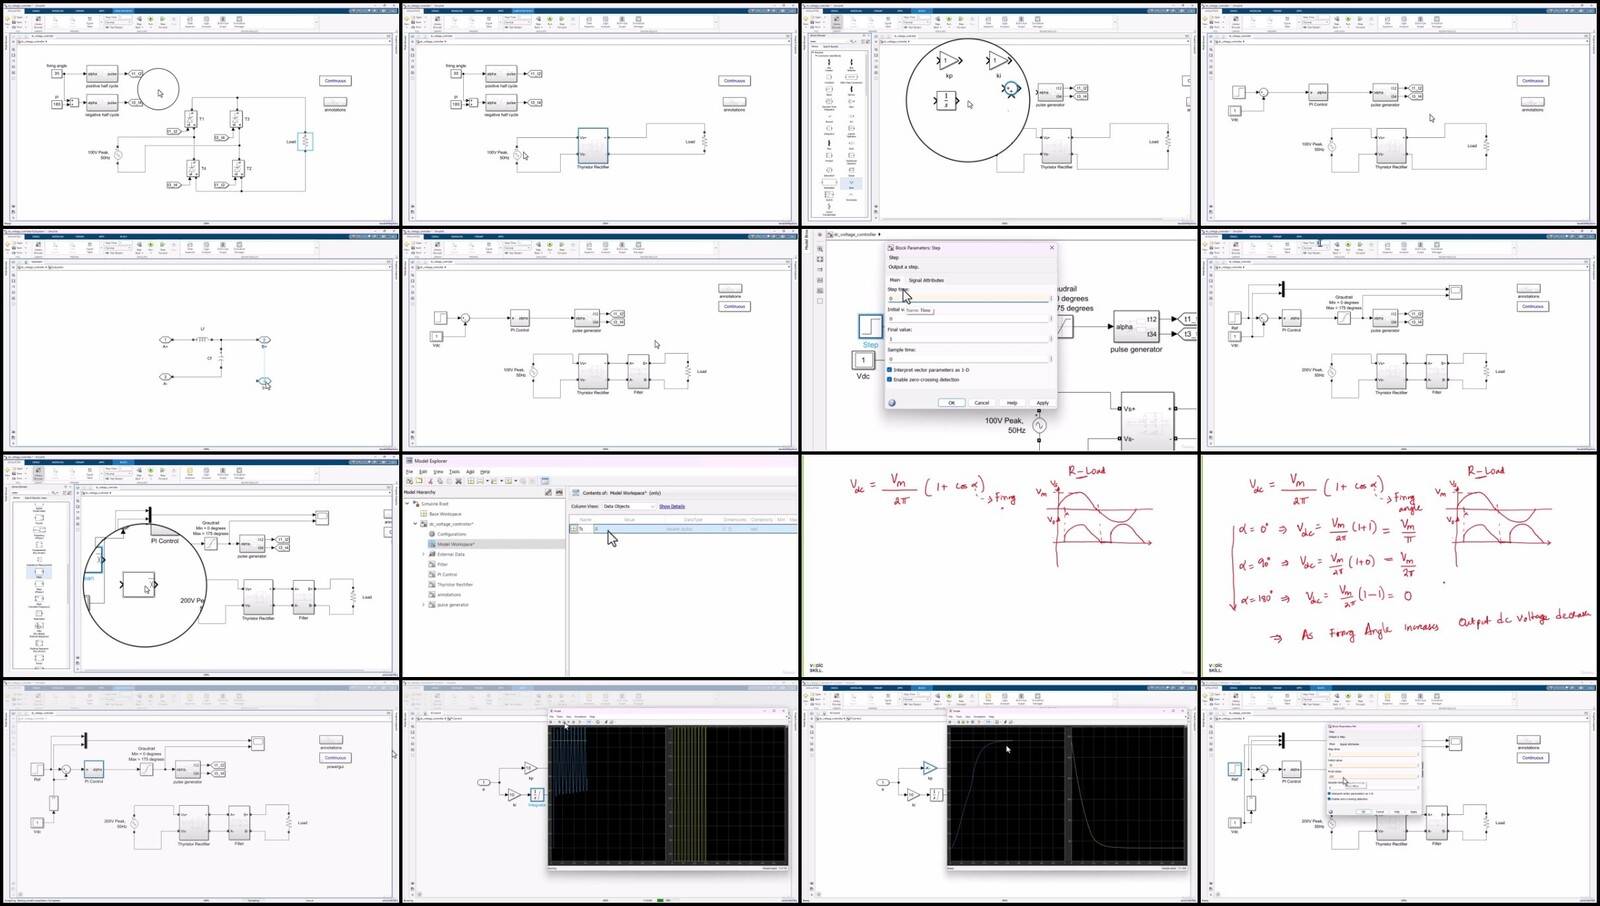Select the 100V Peak AC source symbol below dialog

point(1039,426)
